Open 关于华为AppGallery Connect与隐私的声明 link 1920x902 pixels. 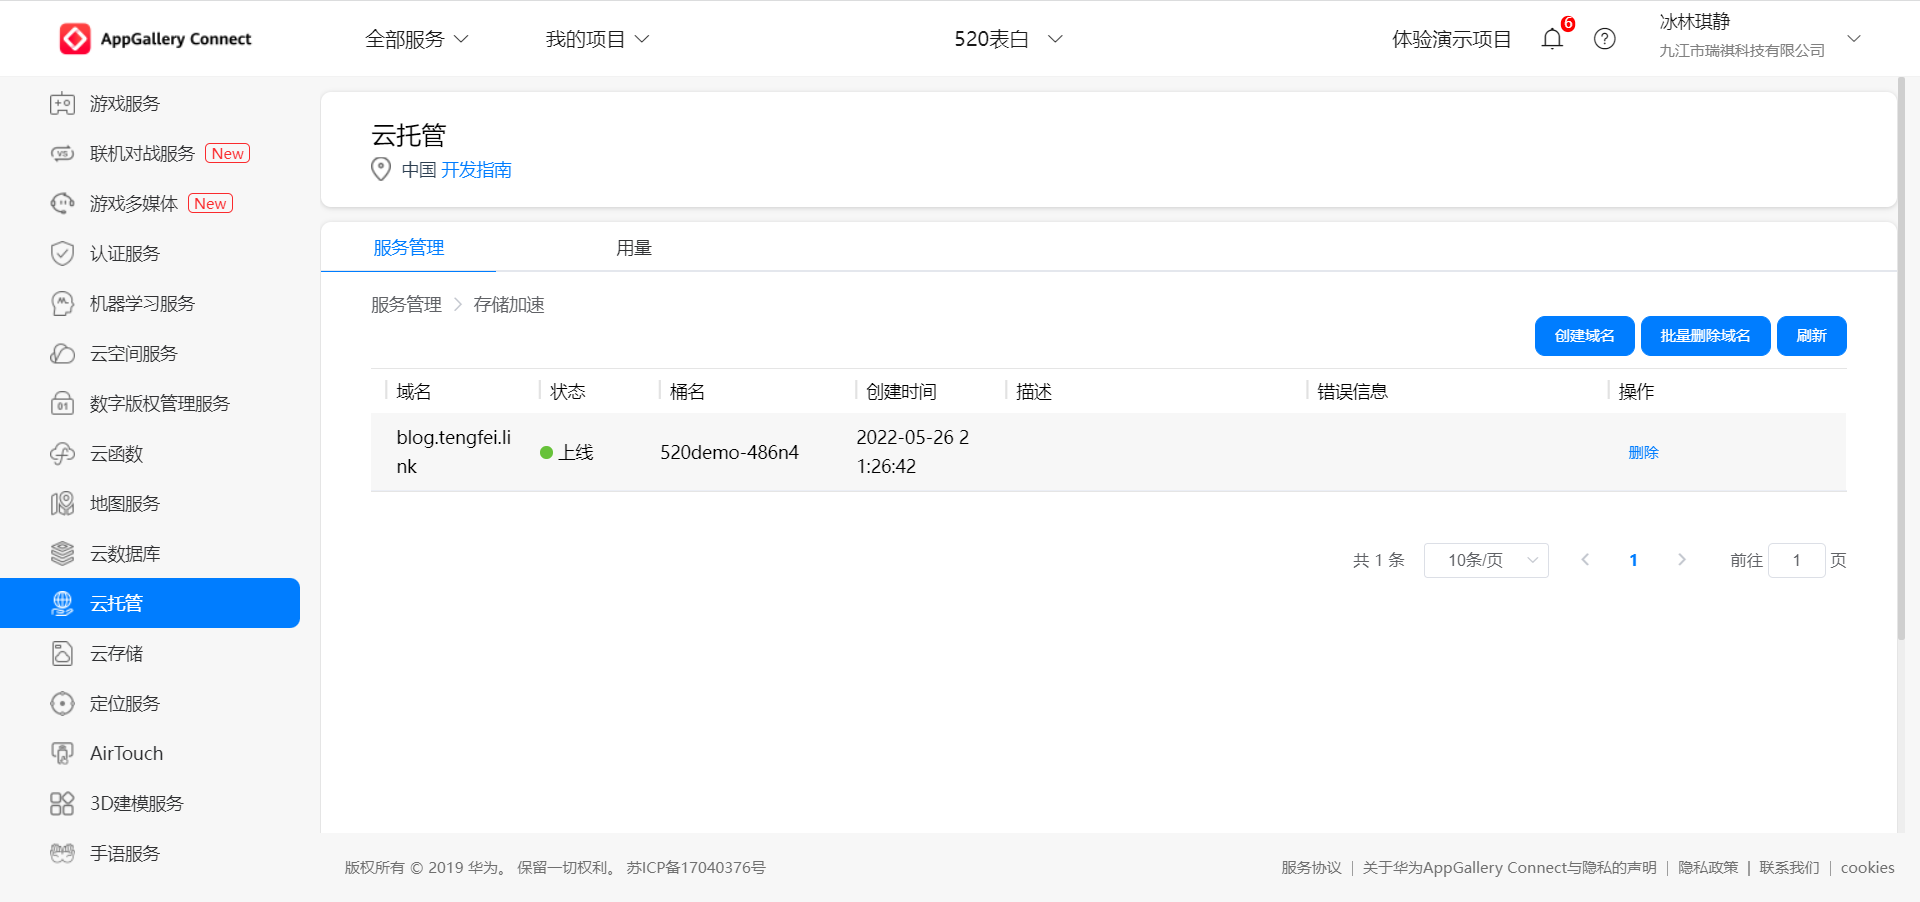coord(1509,868)
